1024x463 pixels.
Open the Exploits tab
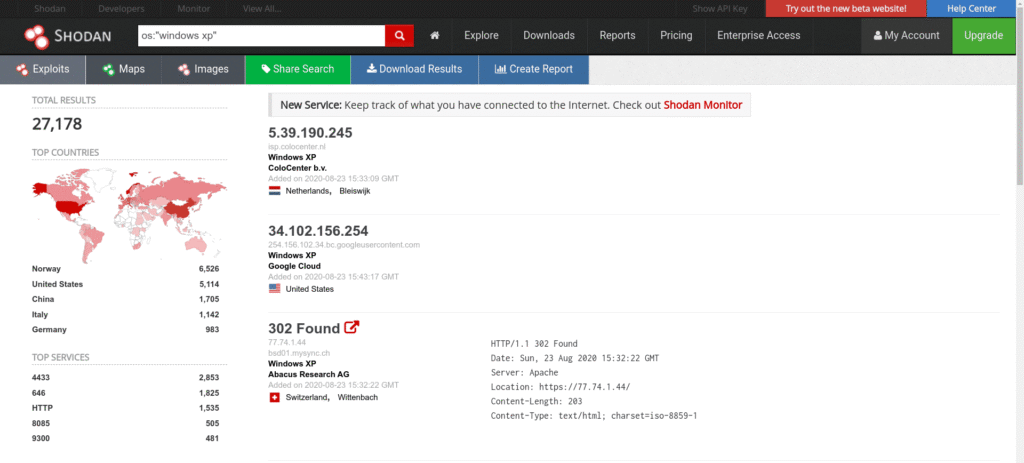tap(43, 69)
